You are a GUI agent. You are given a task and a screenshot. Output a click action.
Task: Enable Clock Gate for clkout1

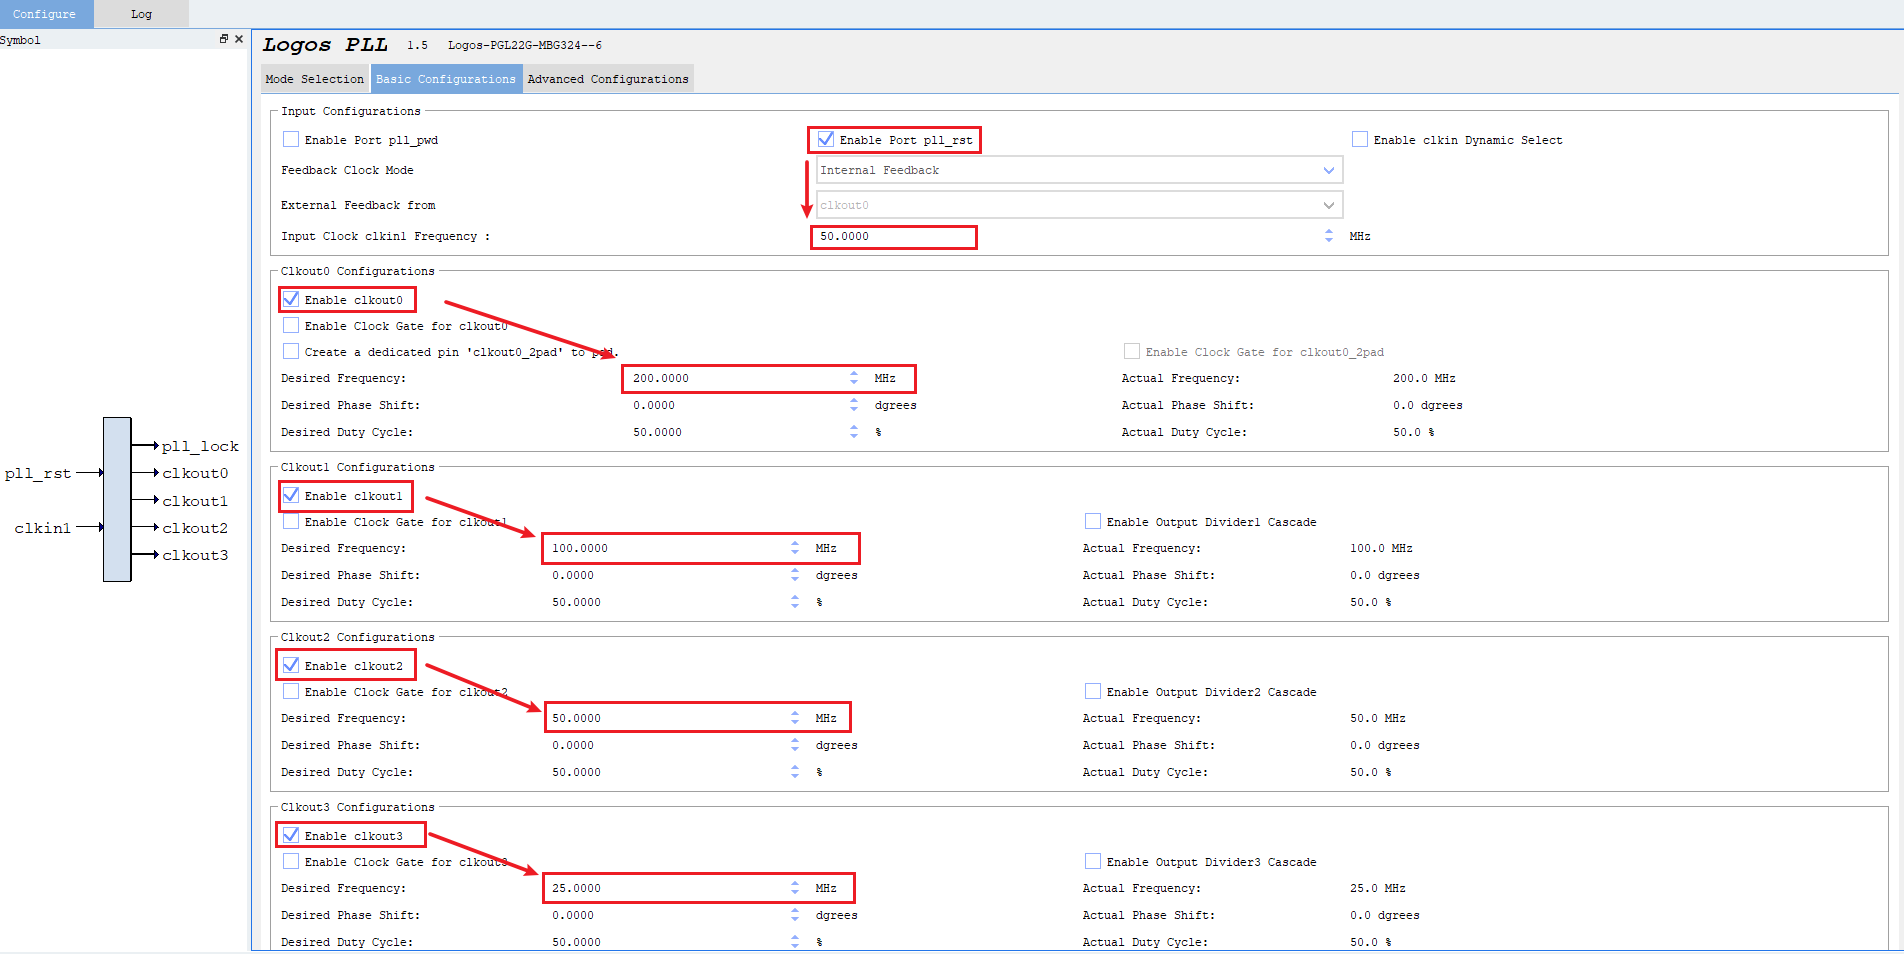(291, 521)
